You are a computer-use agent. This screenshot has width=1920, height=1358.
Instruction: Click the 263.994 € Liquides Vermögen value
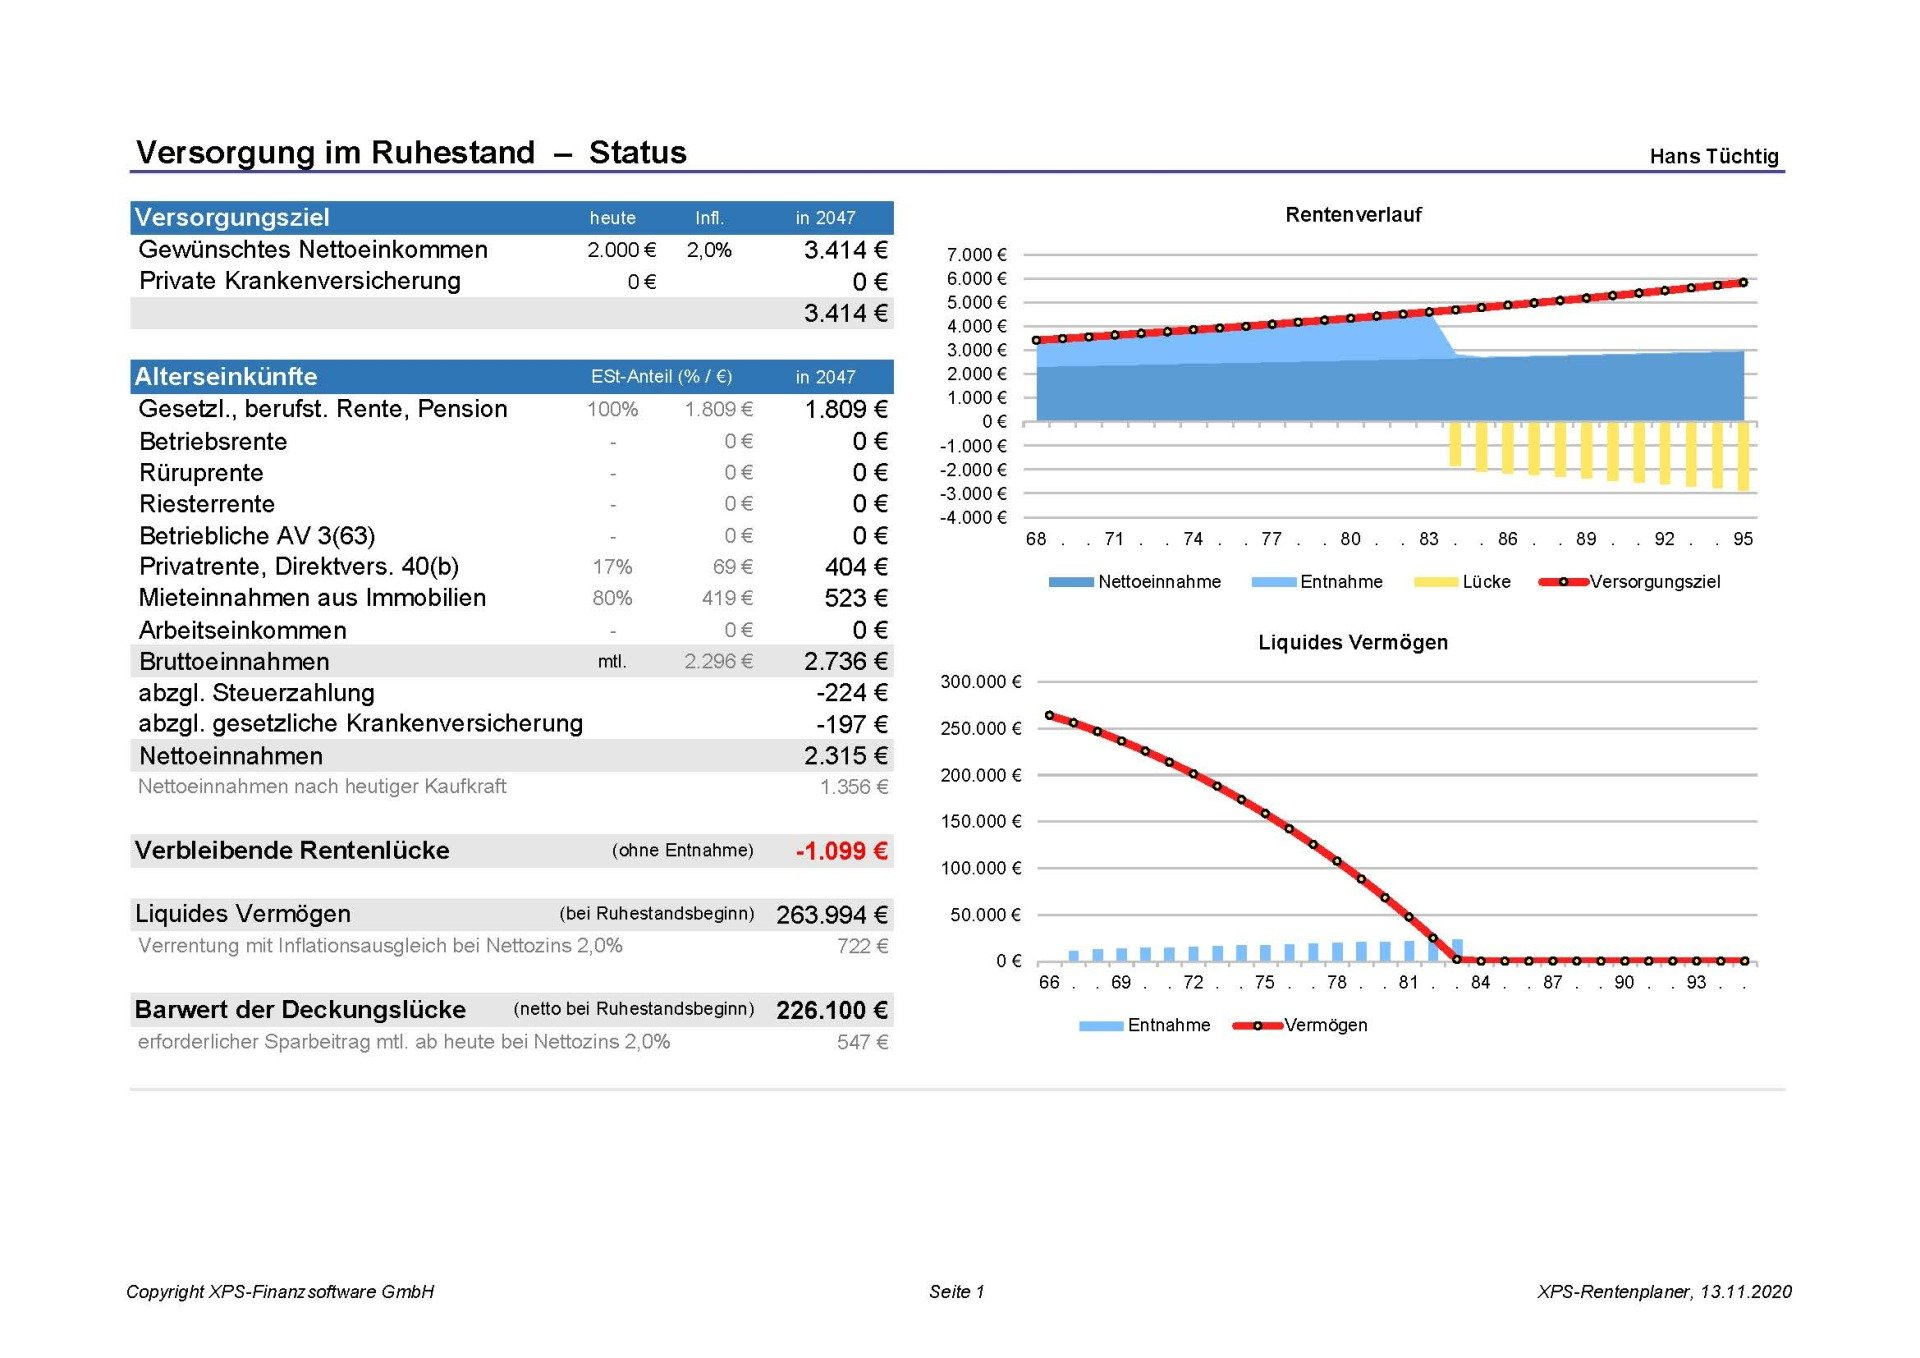tap(831, 915)
